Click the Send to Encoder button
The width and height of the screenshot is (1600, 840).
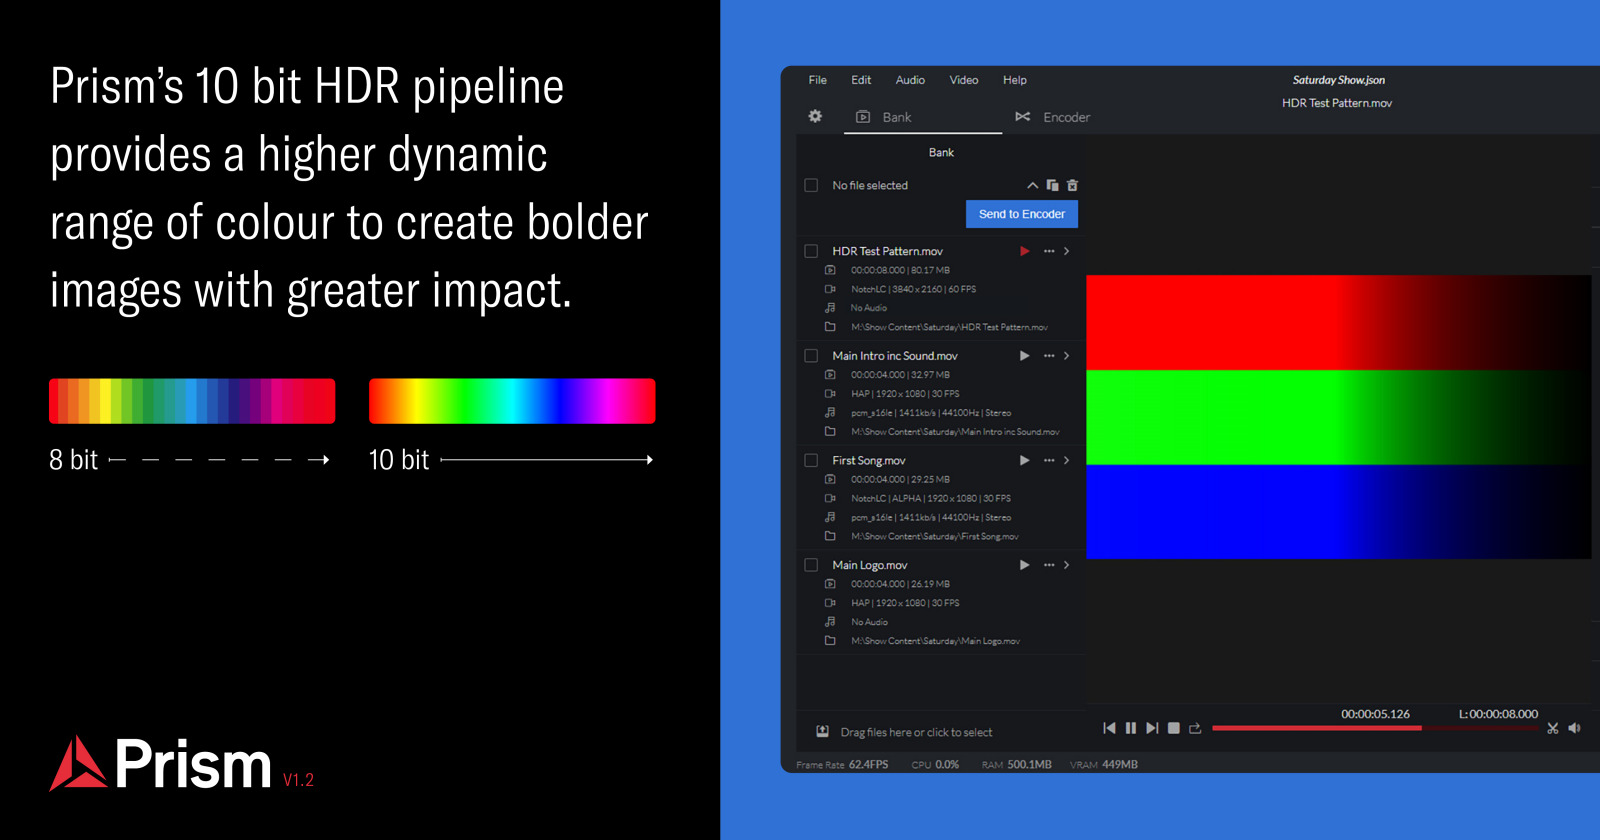point(1021,214)
